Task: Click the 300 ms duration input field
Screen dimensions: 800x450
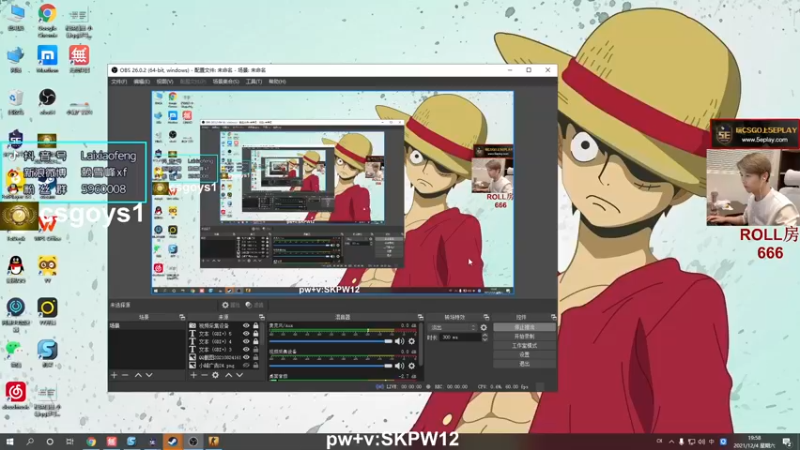Action: (460, 337)
